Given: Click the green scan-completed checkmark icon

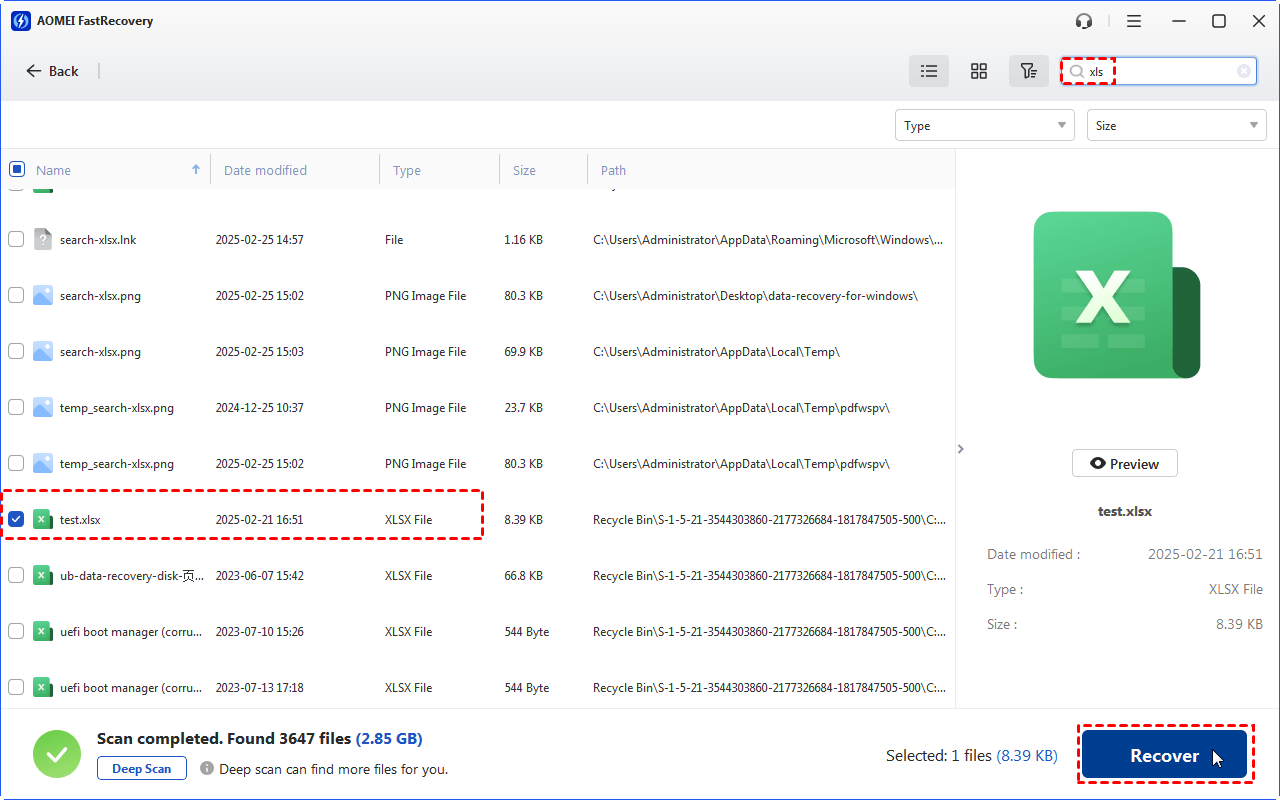Looking at the screenshot, I should [x=57, y=754].
